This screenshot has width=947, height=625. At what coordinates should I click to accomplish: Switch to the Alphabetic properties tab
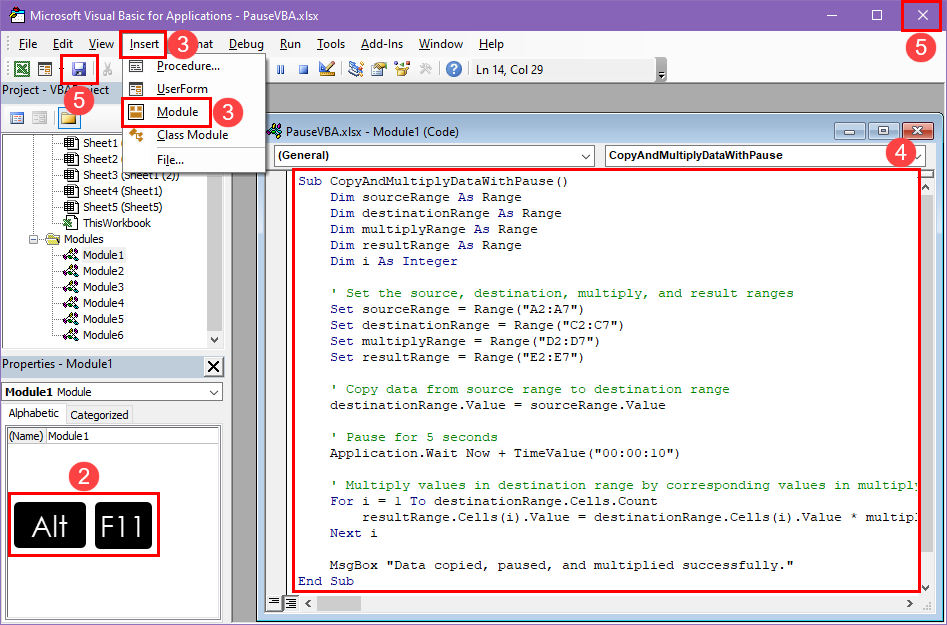(34, 414)
